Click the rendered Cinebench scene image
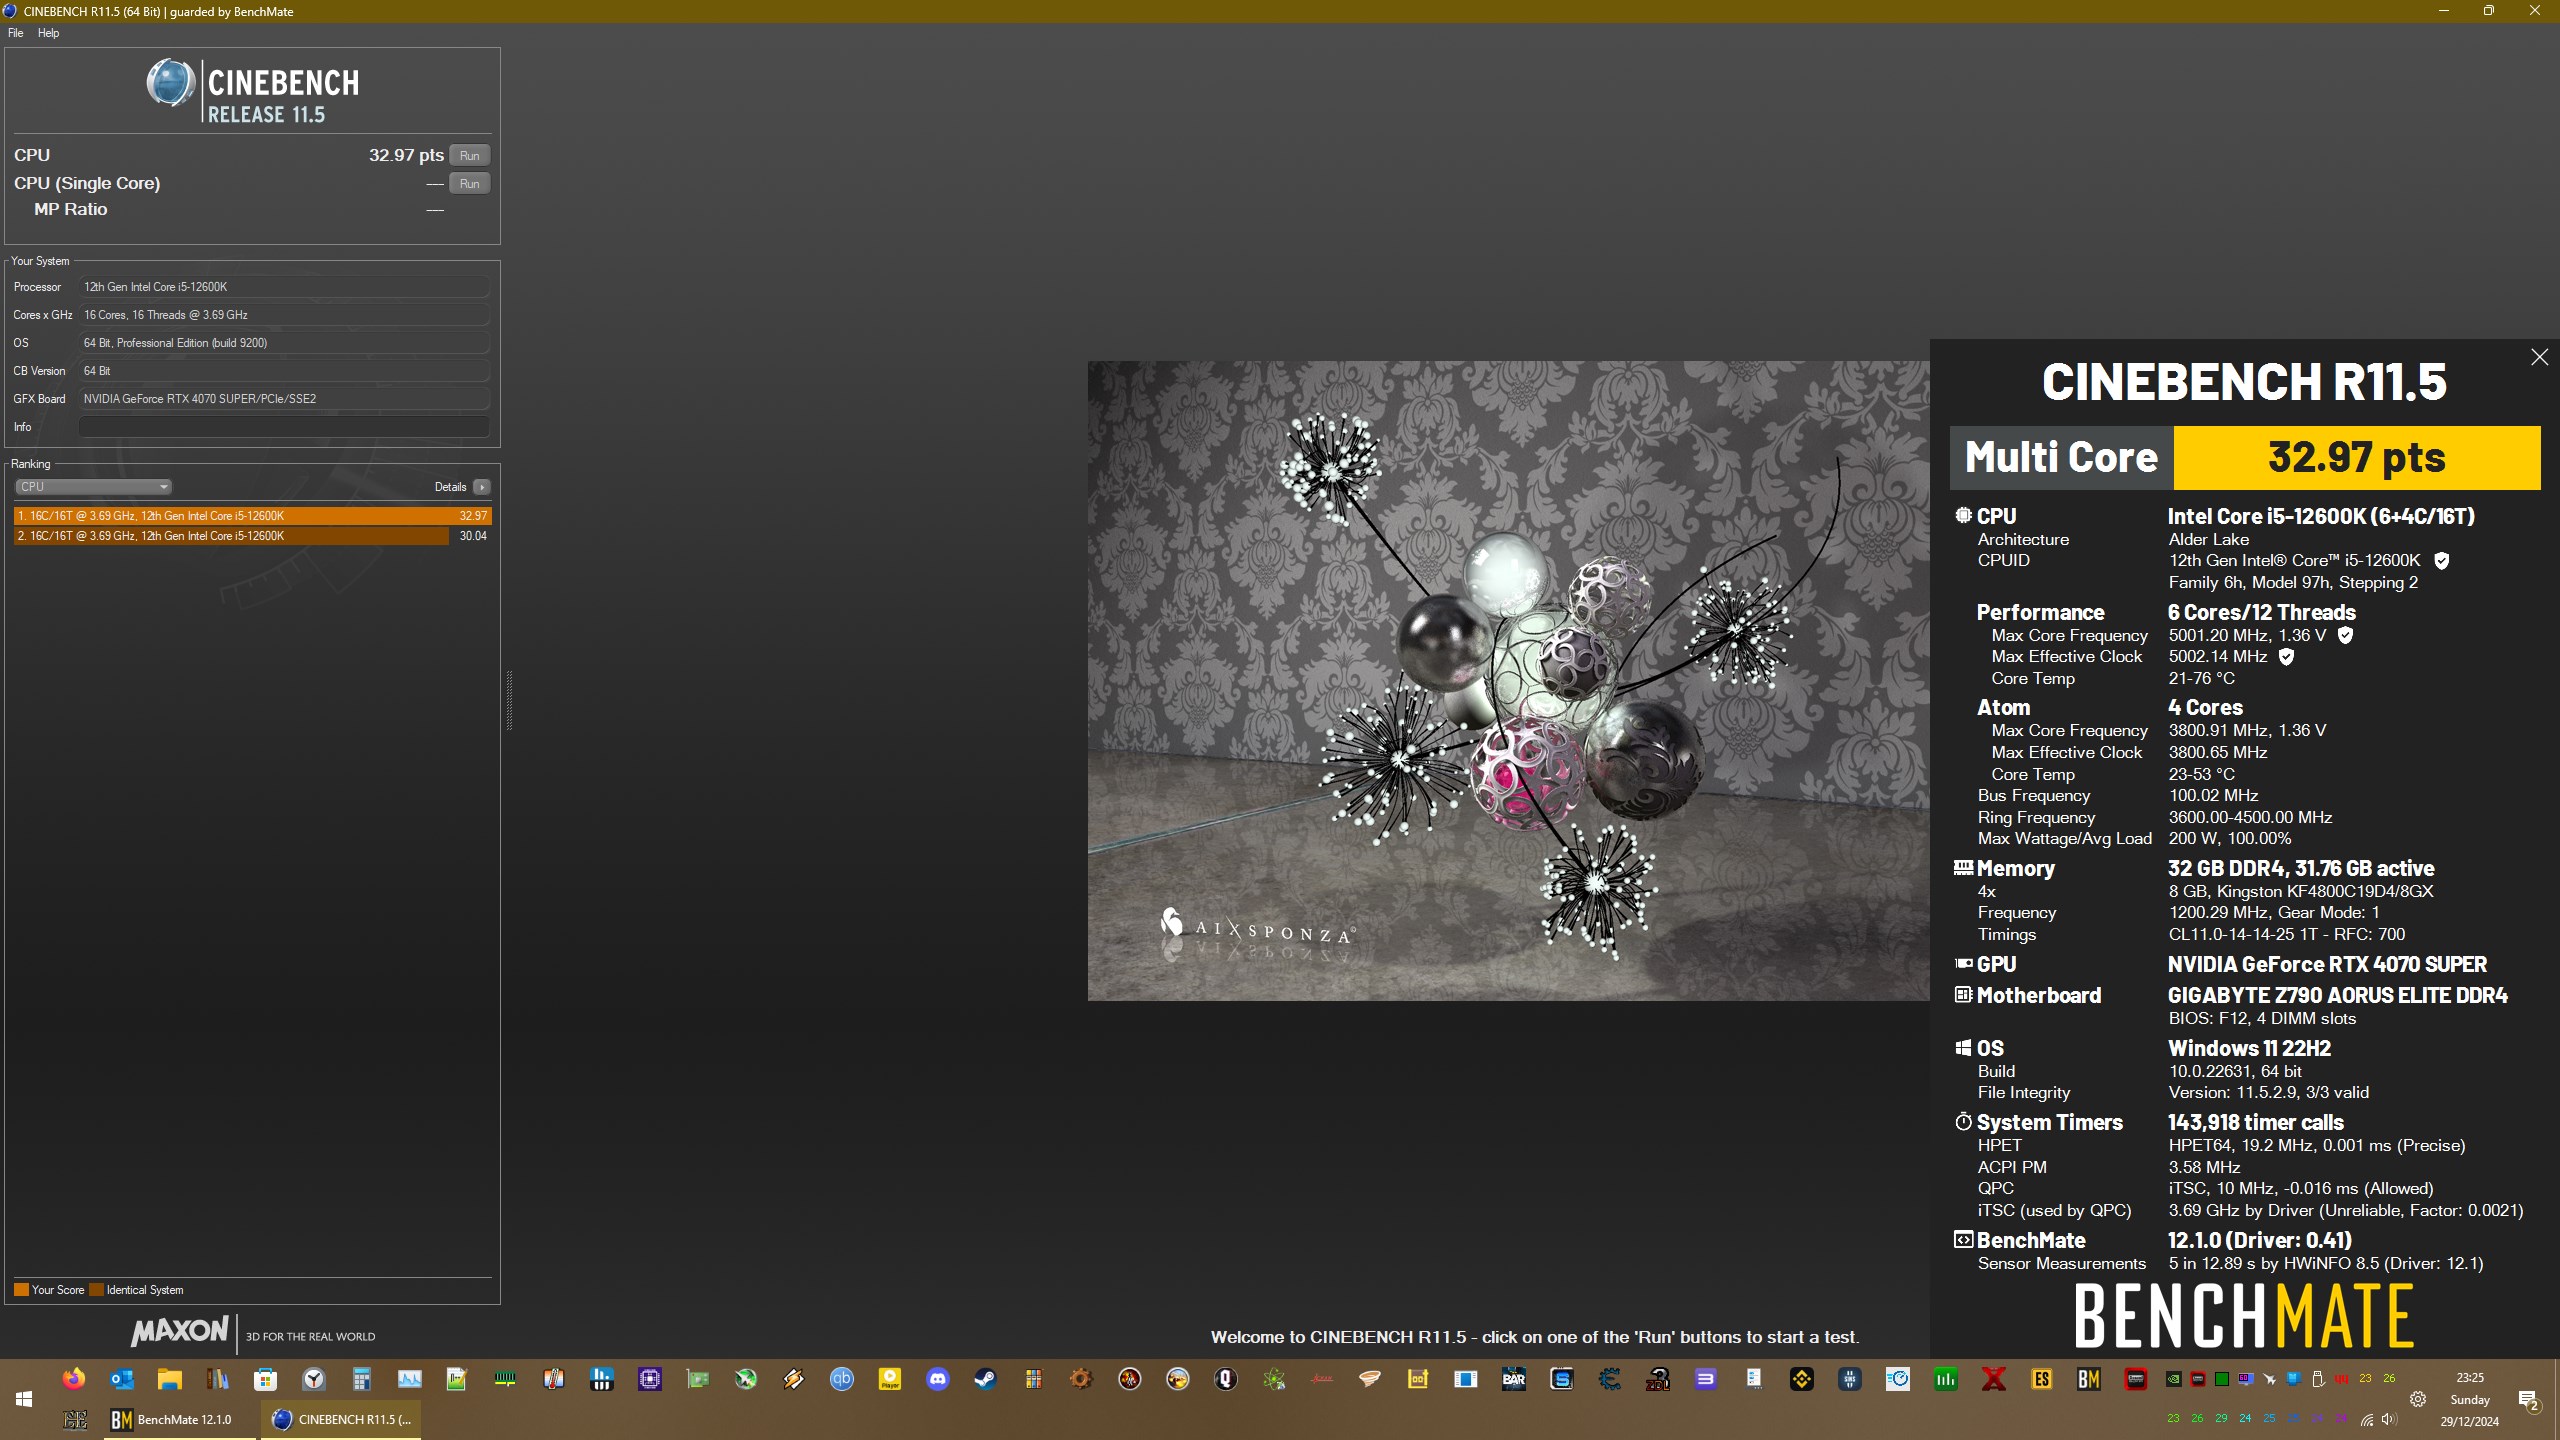Image resolution: width=2560 pixels, height=1440 pixels. click(1508, 681)
